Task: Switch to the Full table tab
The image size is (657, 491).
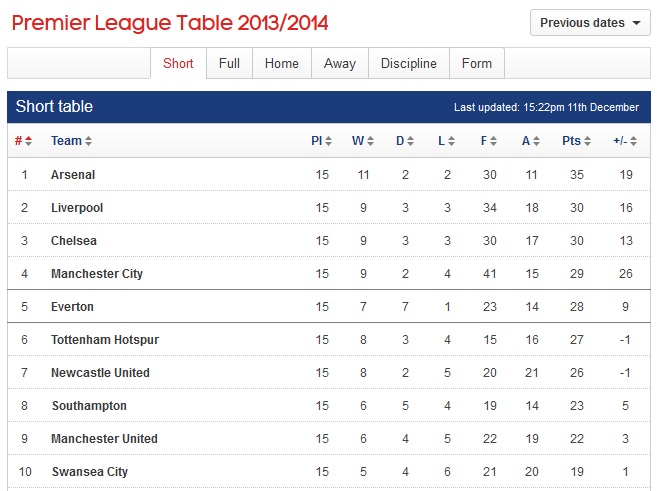Action: click(x=229, y=63)
